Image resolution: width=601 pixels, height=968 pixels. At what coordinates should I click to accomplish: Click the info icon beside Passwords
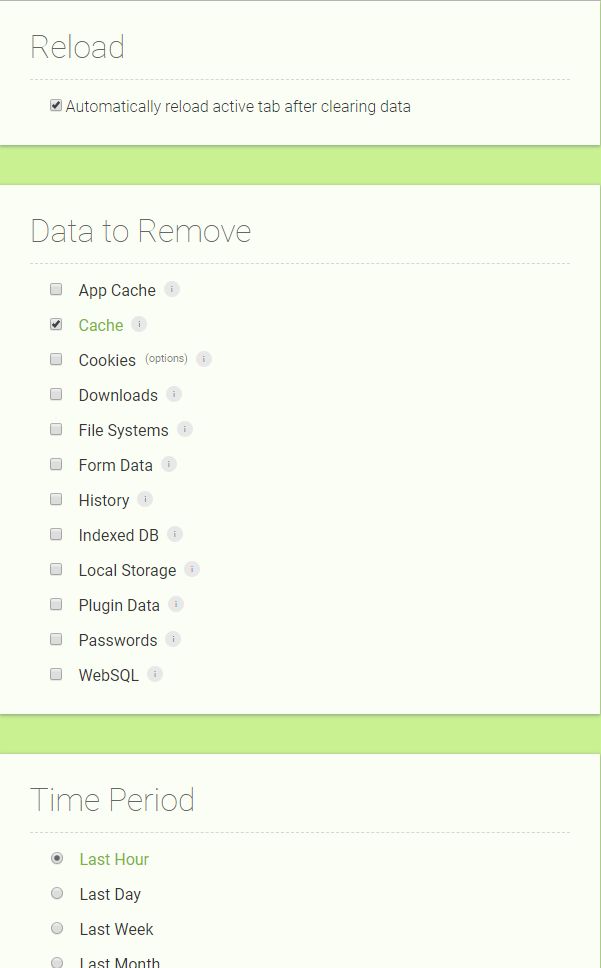(x=173, y=639)
